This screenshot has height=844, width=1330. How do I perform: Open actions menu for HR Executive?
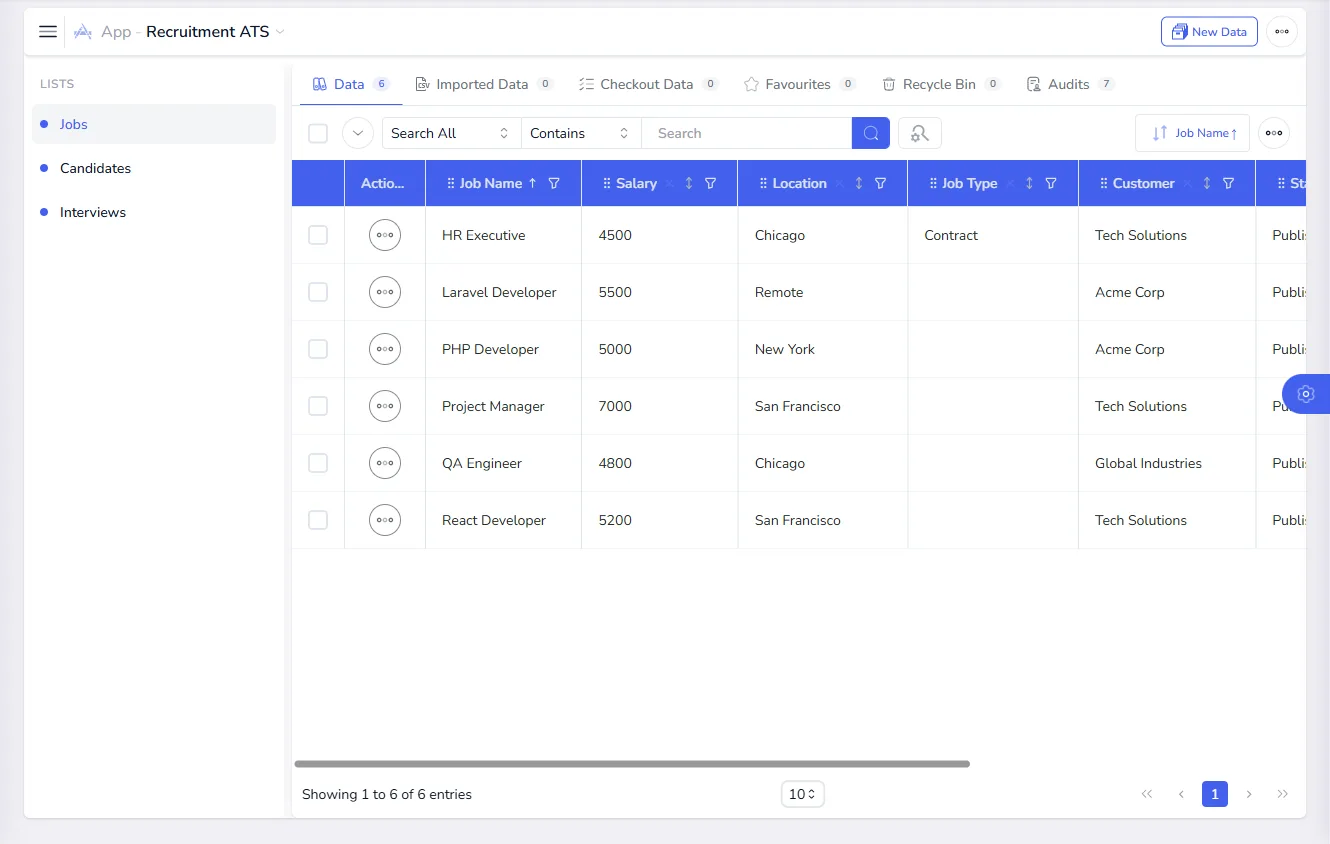coord(385,235)
